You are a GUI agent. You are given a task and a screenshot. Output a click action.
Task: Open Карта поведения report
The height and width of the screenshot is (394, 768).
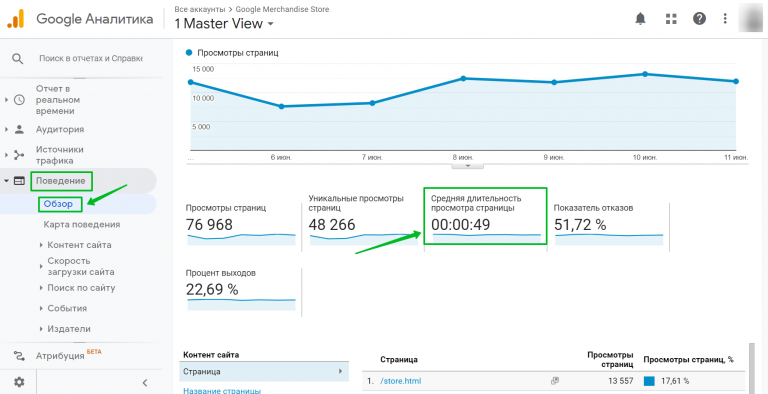click(82, 224)
